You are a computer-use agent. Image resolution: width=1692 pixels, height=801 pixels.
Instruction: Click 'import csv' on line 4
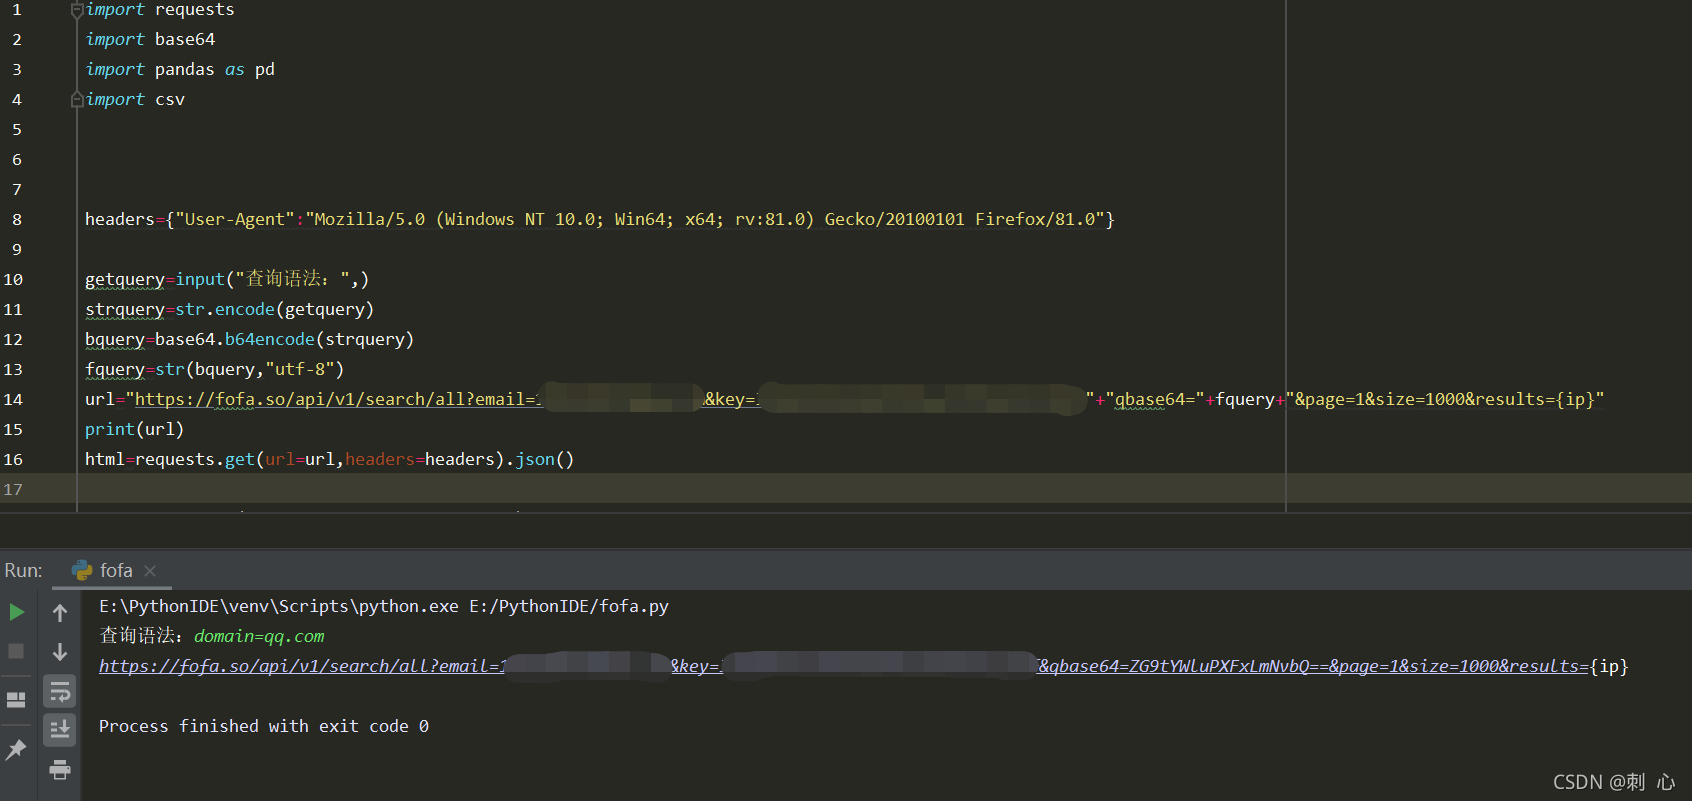(x=135, y=99)
